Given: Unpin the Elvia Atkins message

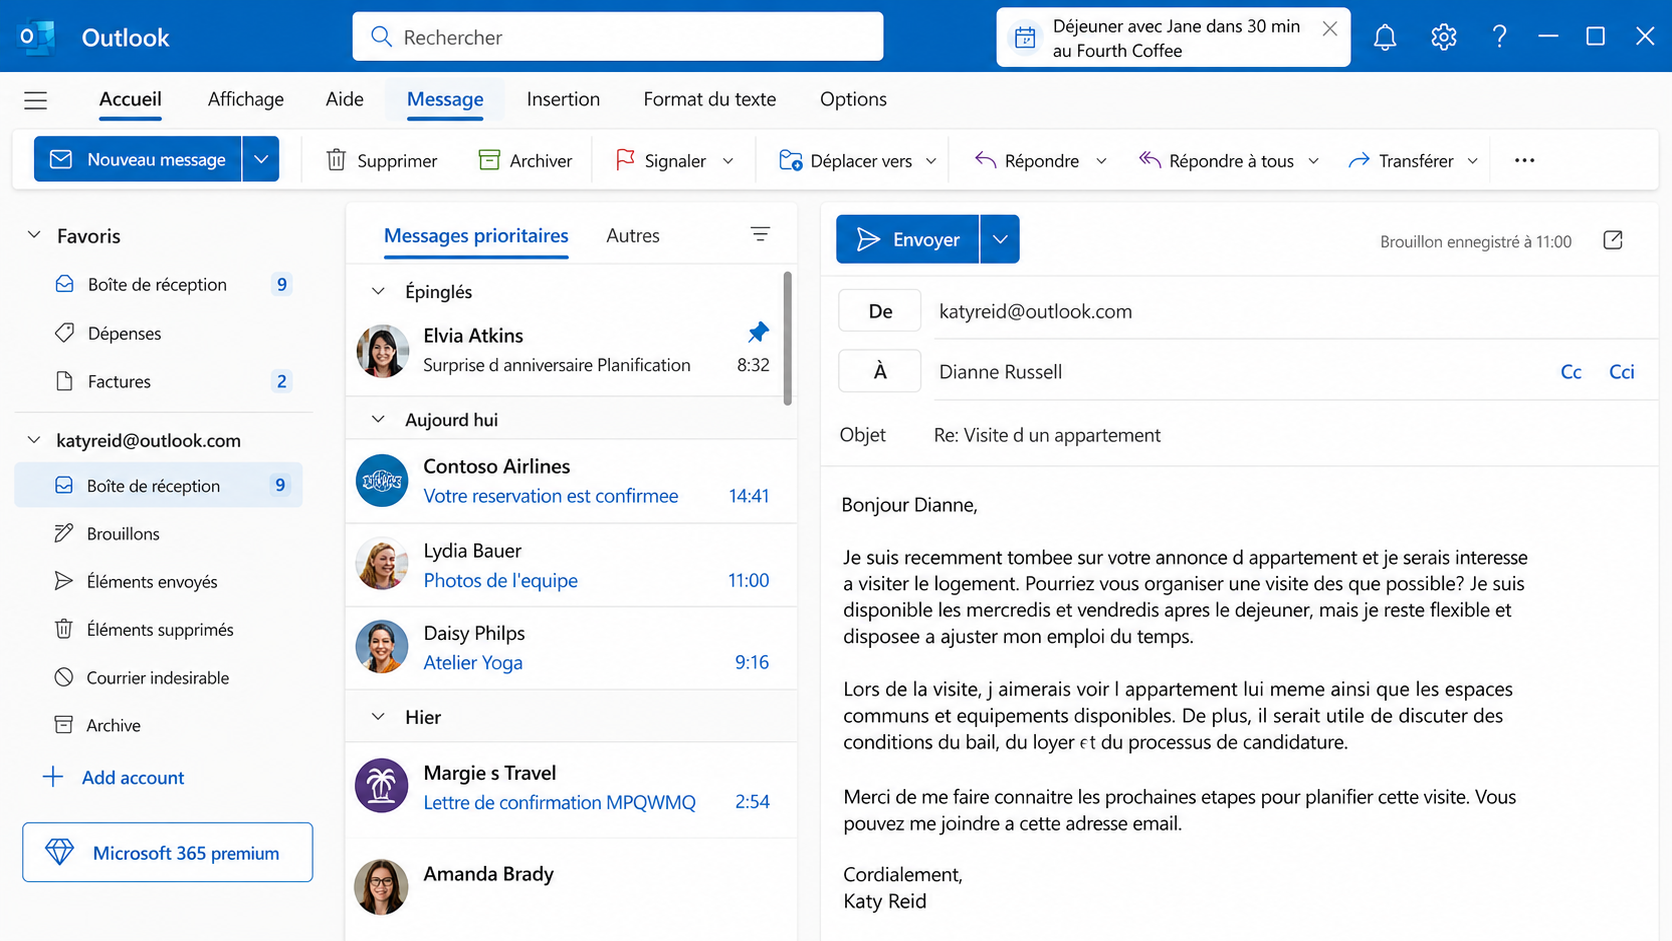Looking at the screenshot, I should pos(758,332).
